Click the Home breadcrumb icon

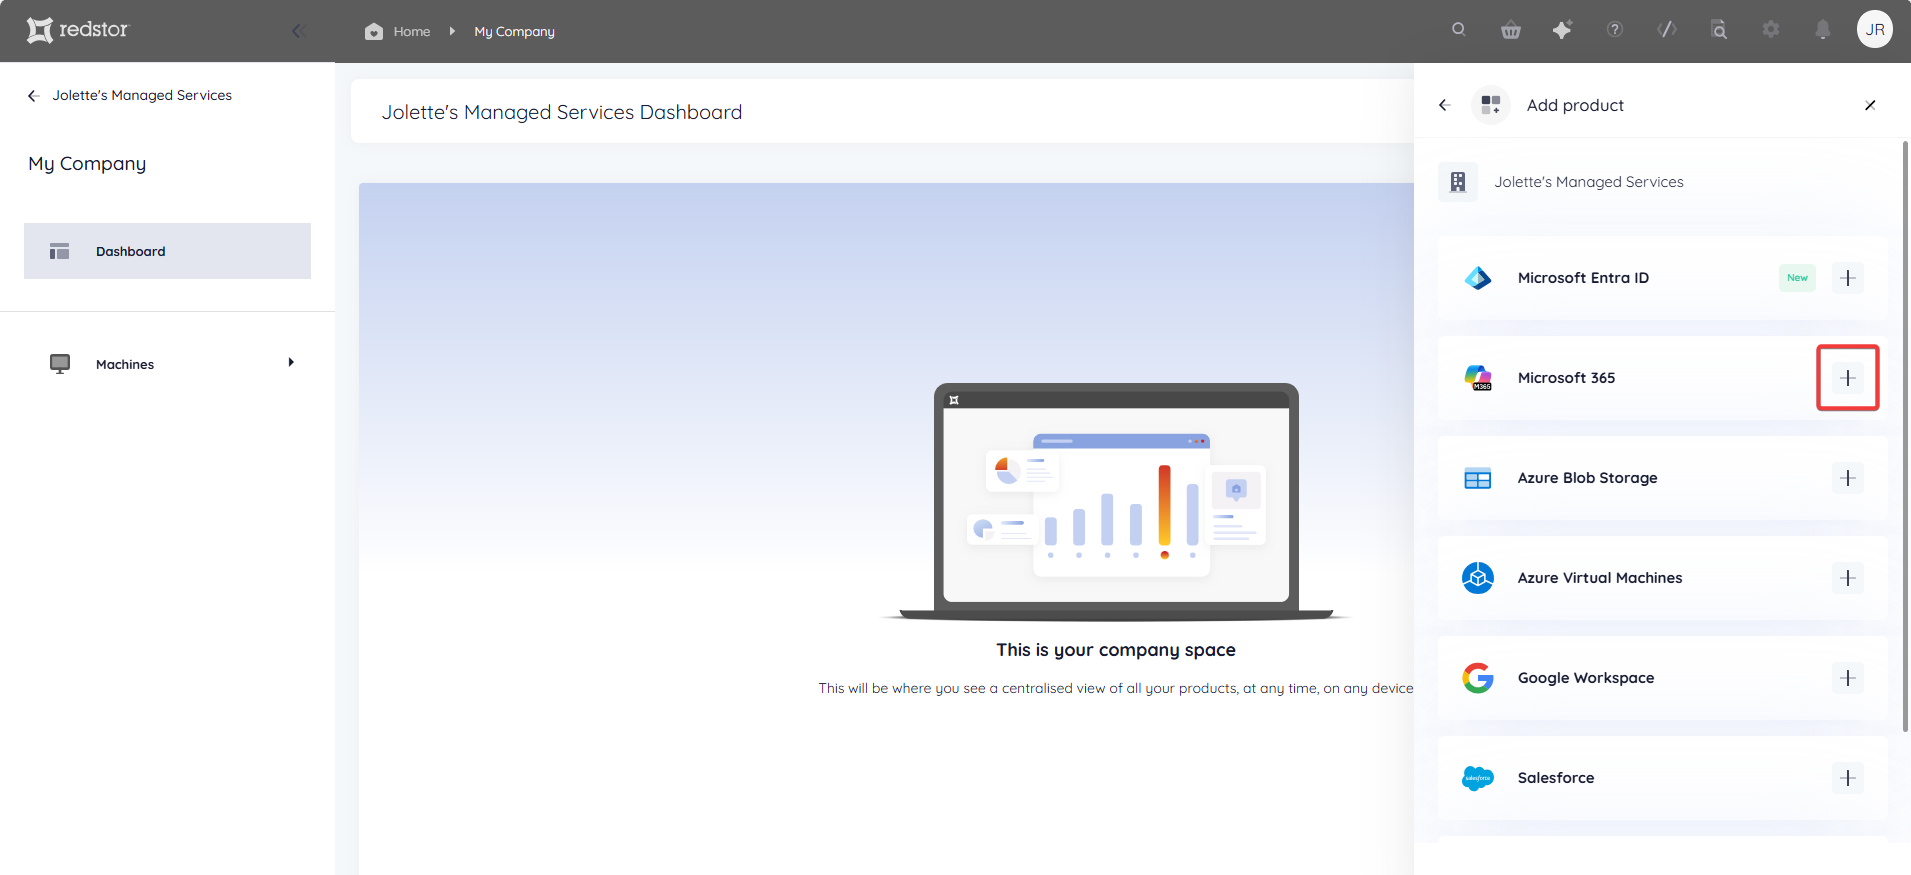click(x=374, y=31)
